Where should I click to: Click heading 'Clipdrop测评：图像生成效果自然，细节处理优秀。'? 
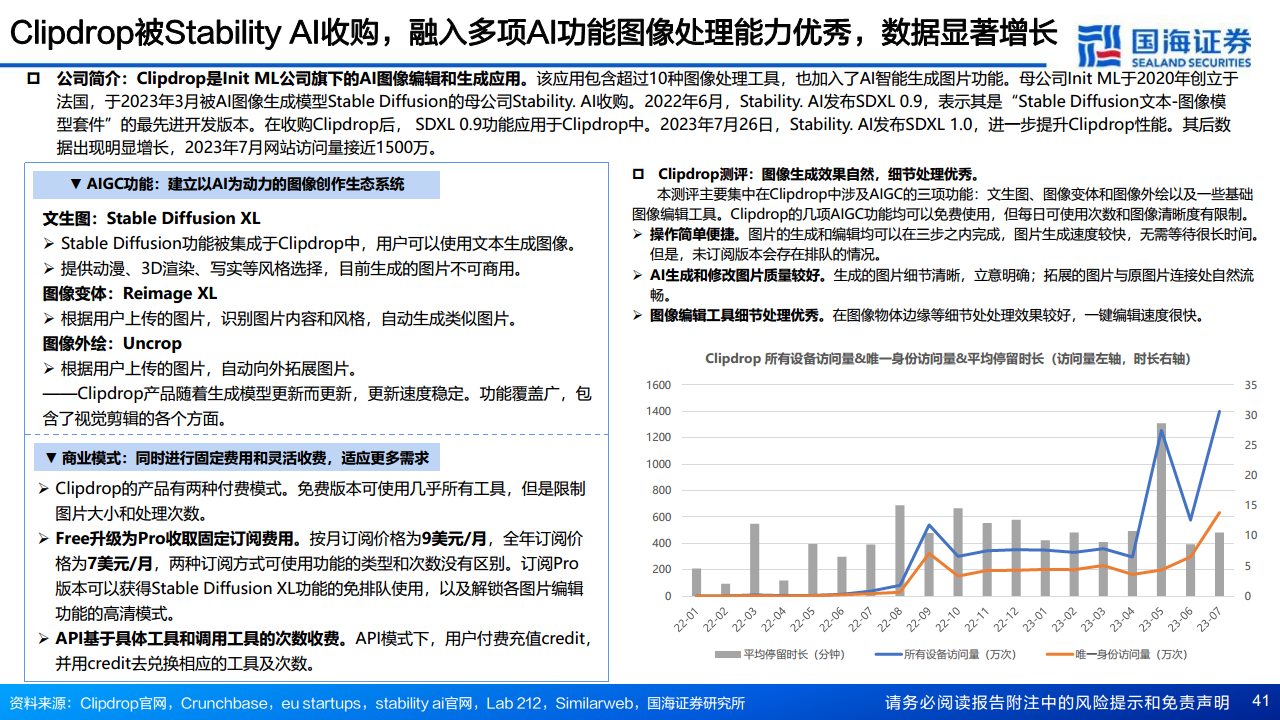tap(820, 174)
